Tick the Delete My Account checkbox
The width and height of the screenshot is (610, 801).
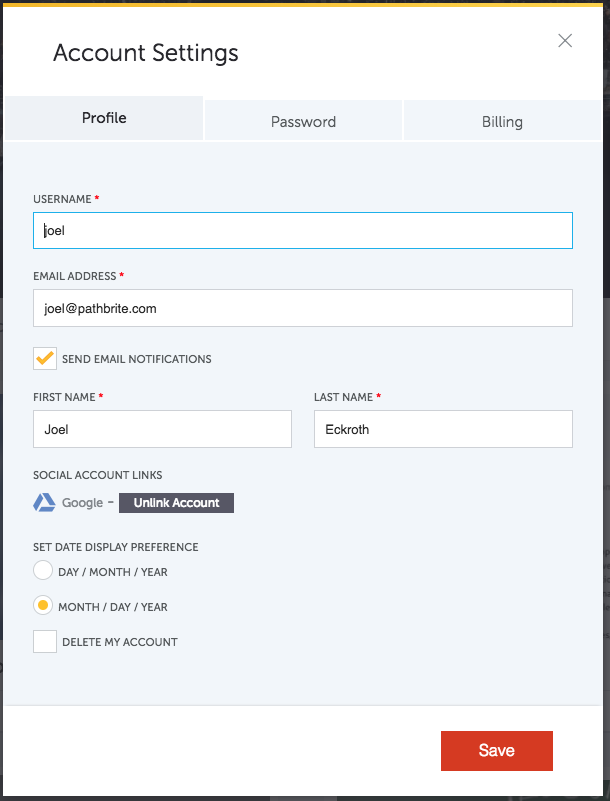[45, 642]
